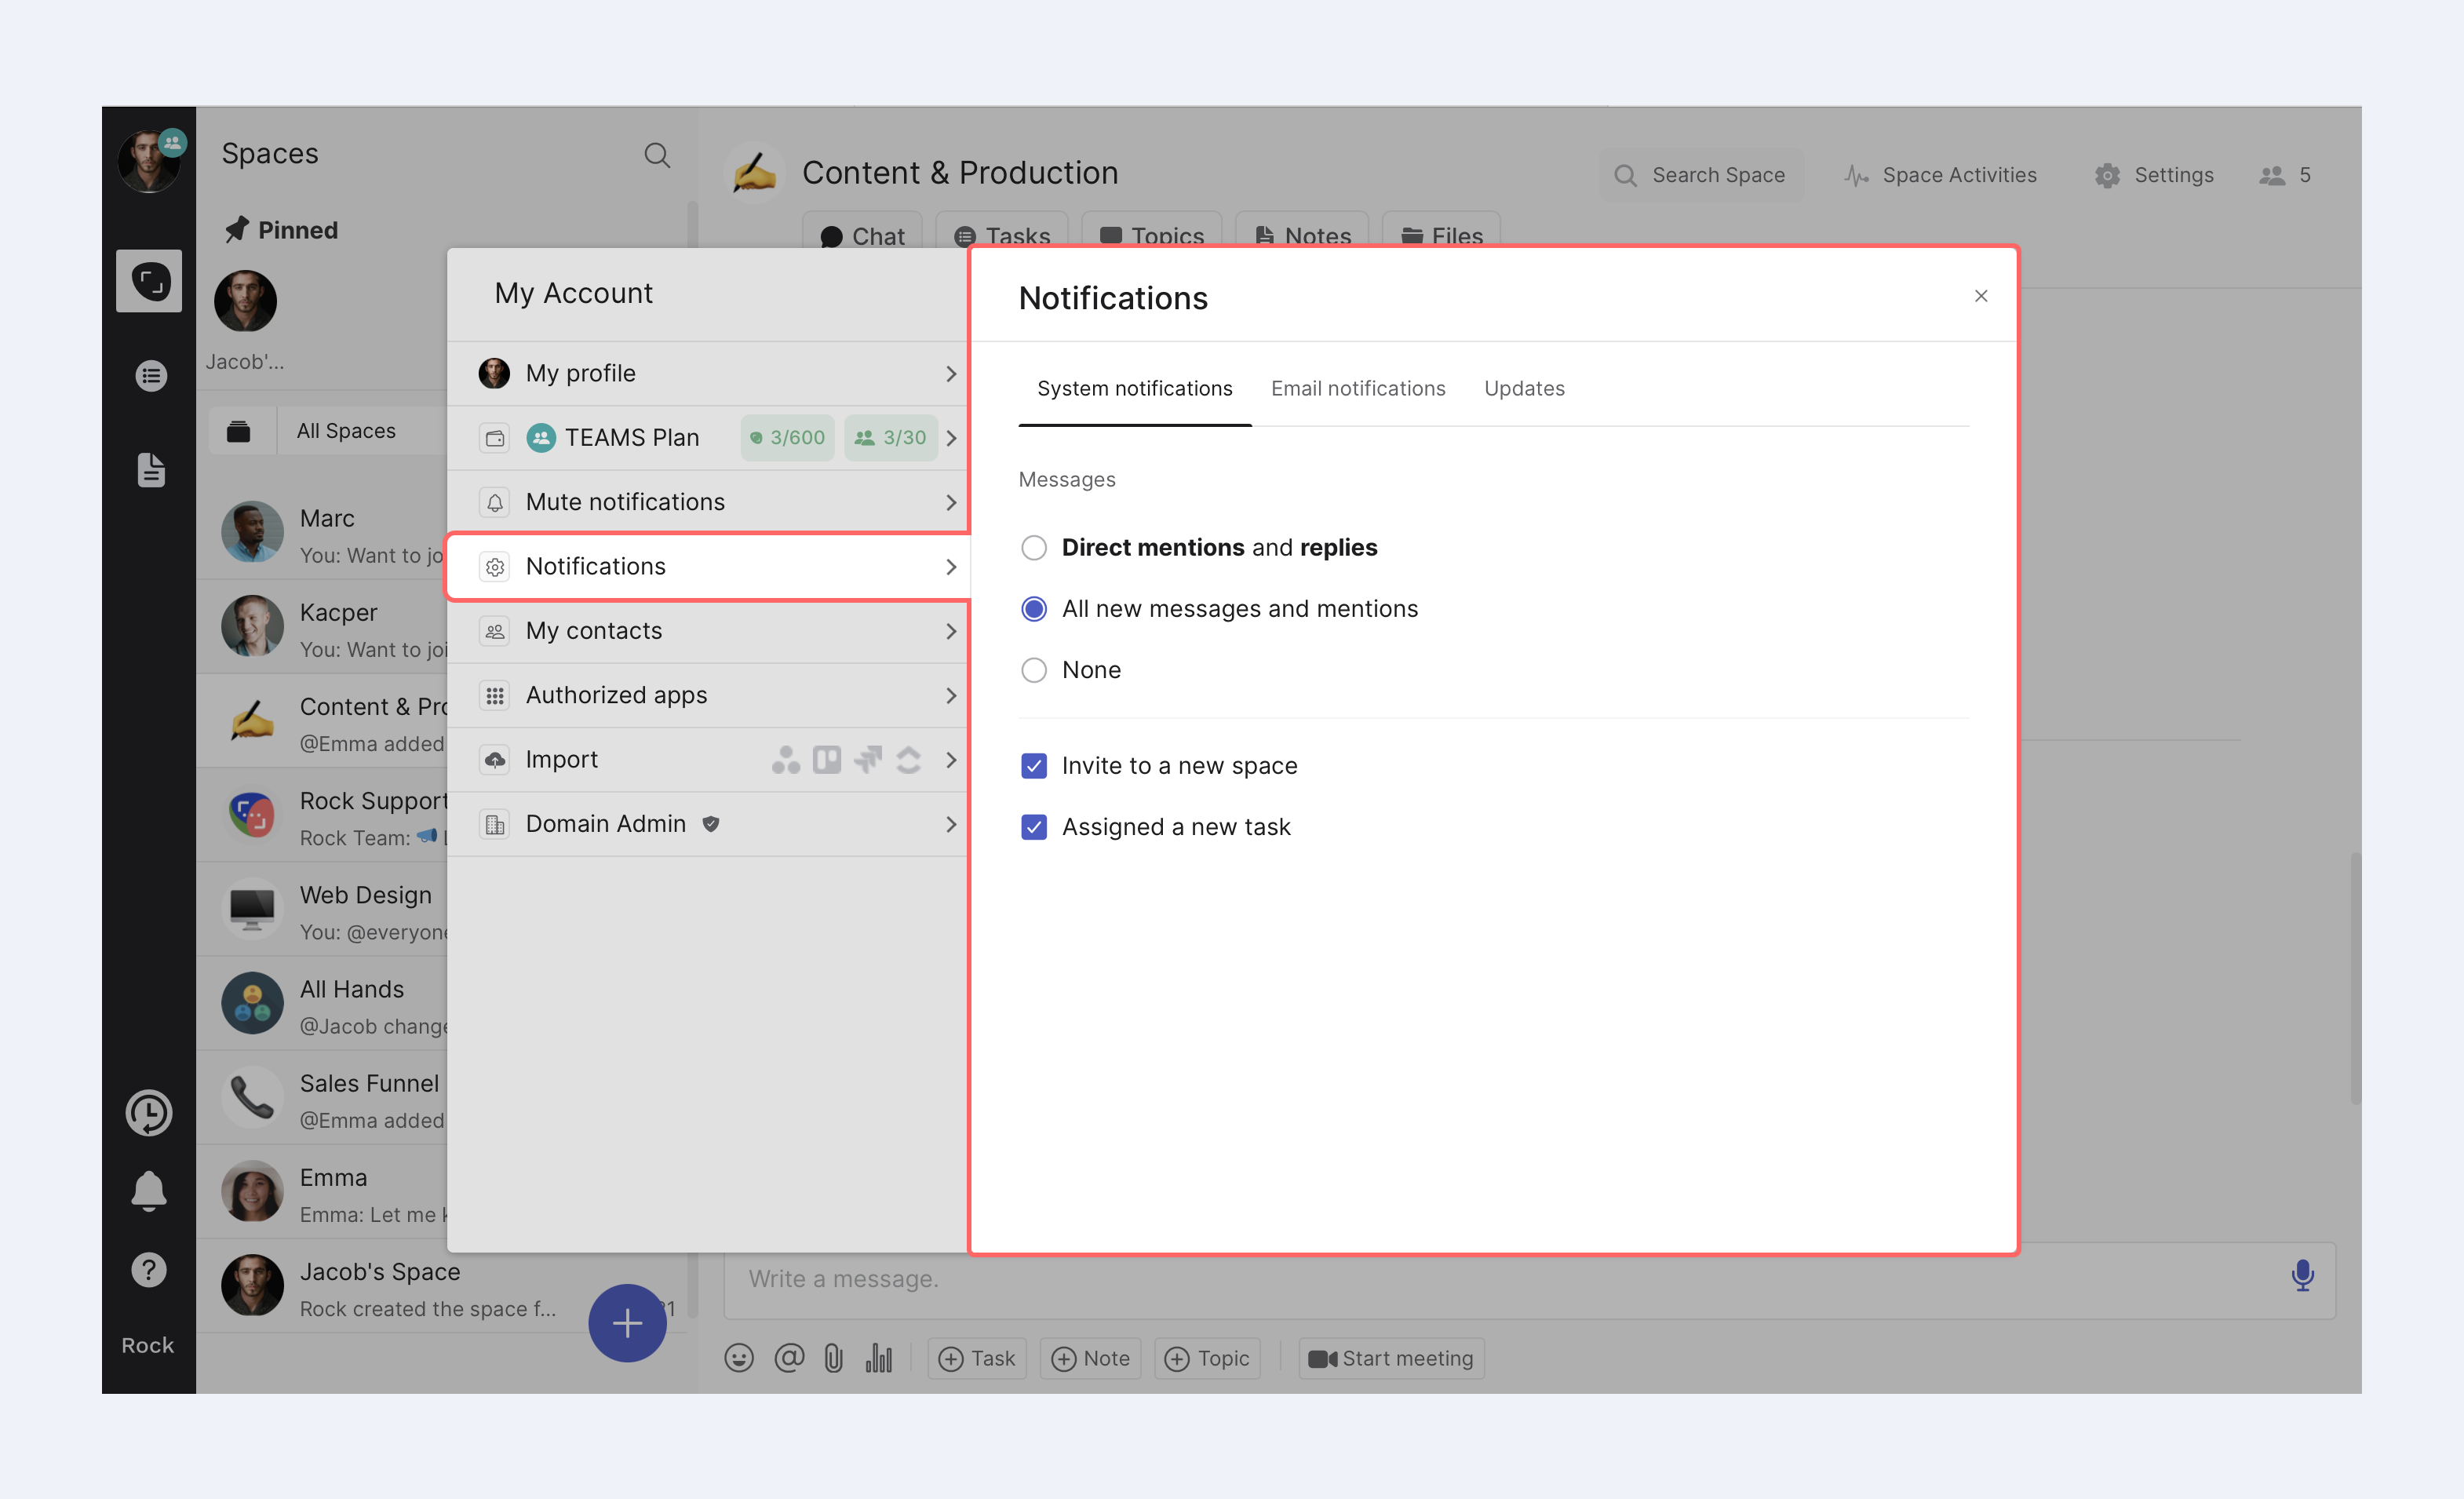Click the Write a message field

[x=1500, y=1279]
